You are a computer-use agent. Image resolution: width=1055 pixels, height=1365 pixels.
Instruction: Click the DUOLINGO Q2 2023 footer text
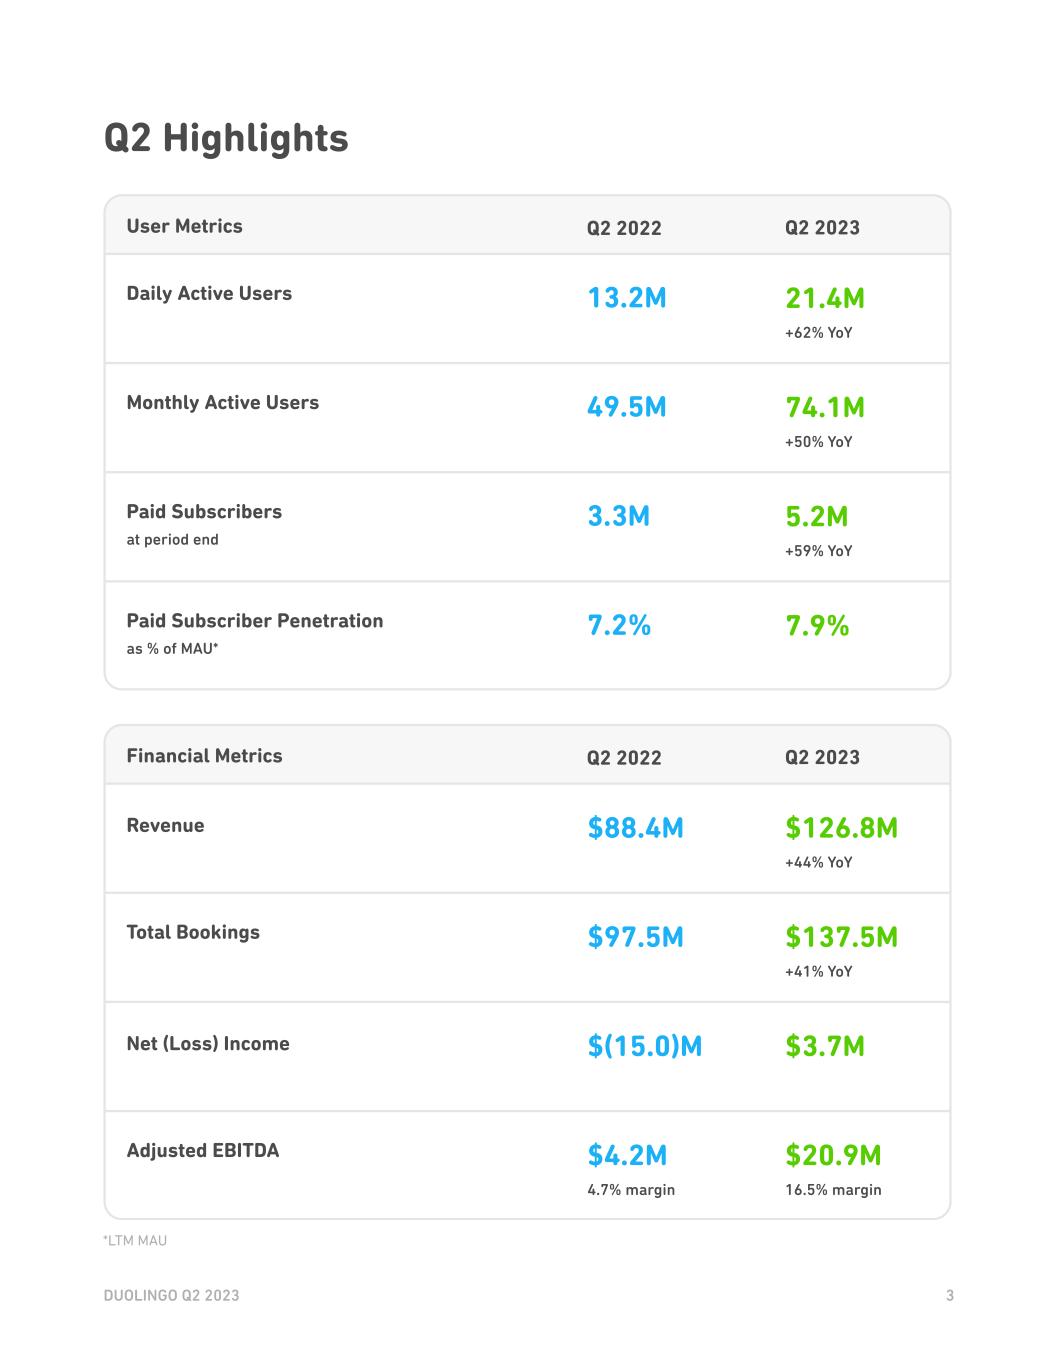(171, 1295)
